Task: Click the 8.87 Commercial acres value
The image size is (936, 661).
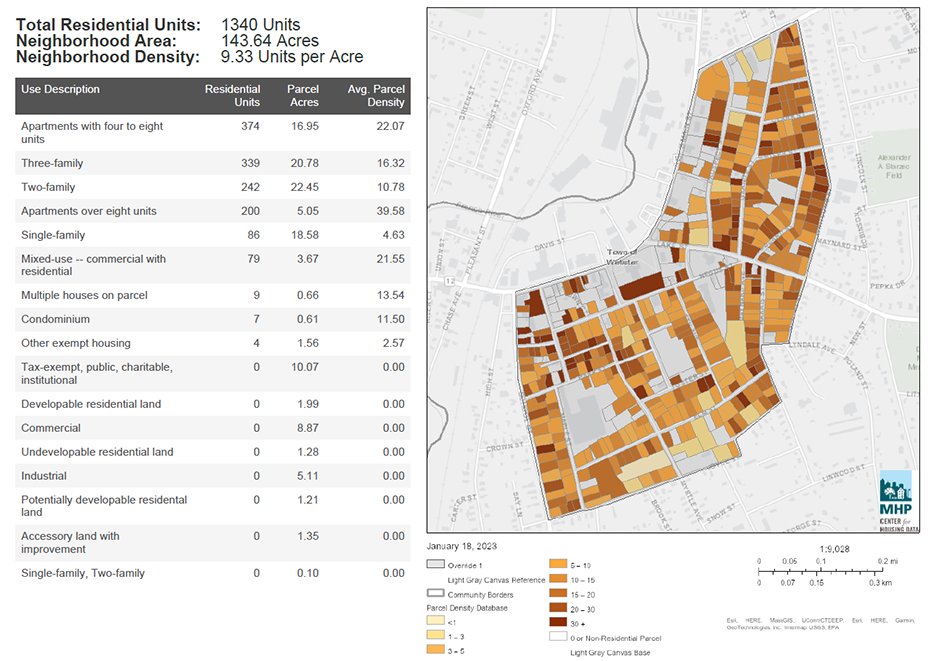Action: click(x=308, y=428)
